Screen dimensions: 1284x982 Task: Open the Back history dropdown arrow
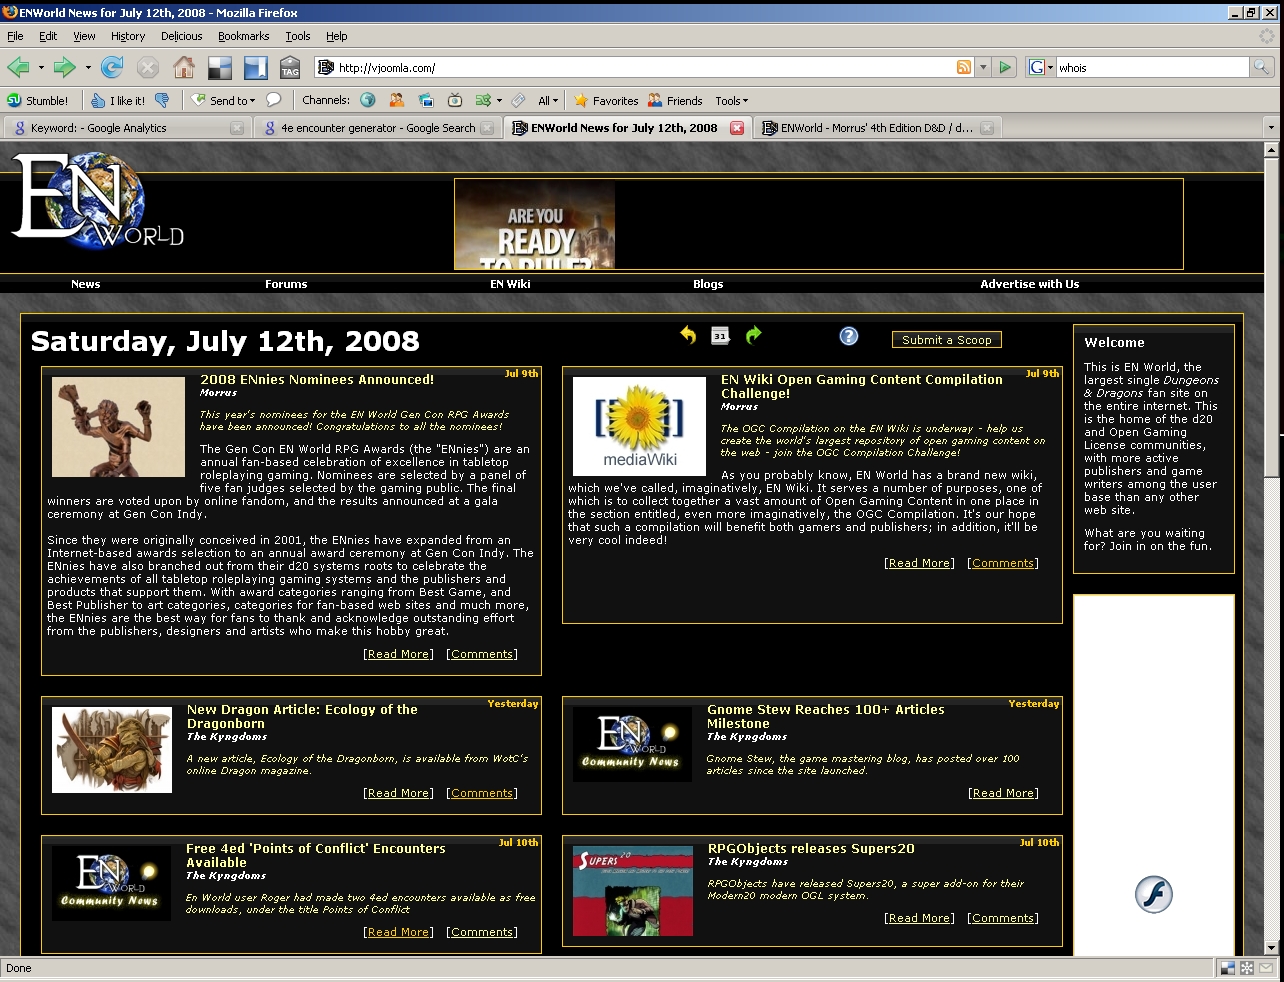coord(41,68)
